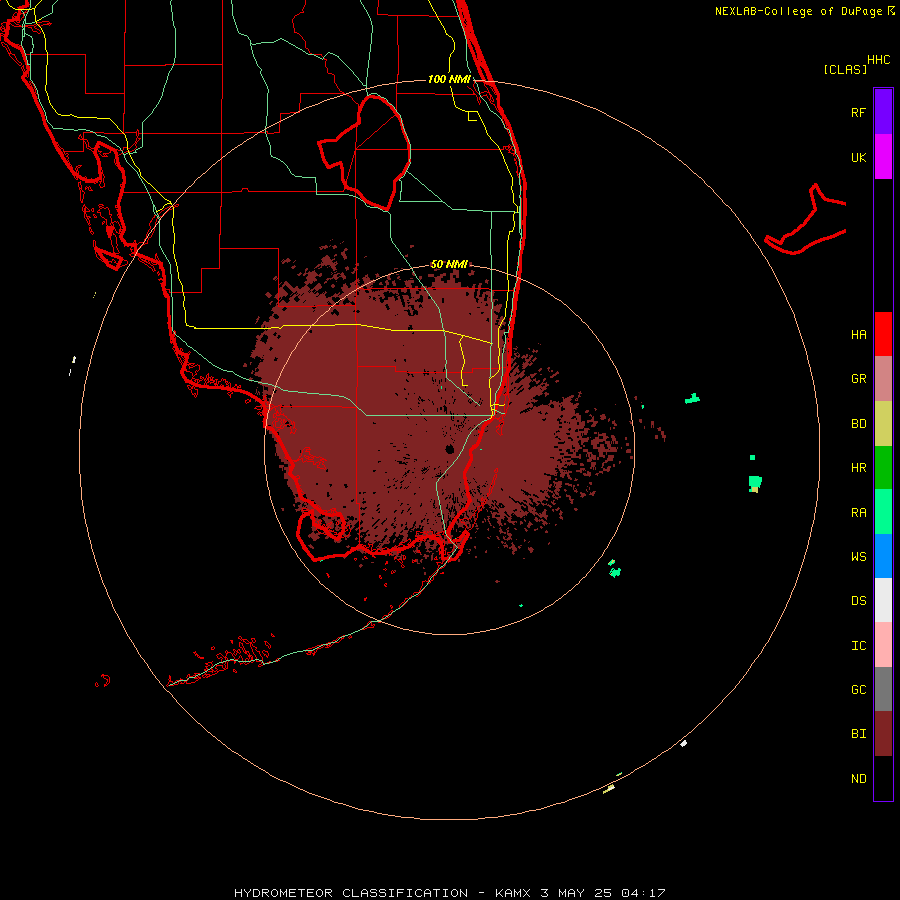Click the GR pink legend swatch
Image resolution: width=900 pixels, height=900 pixels.
883,379
